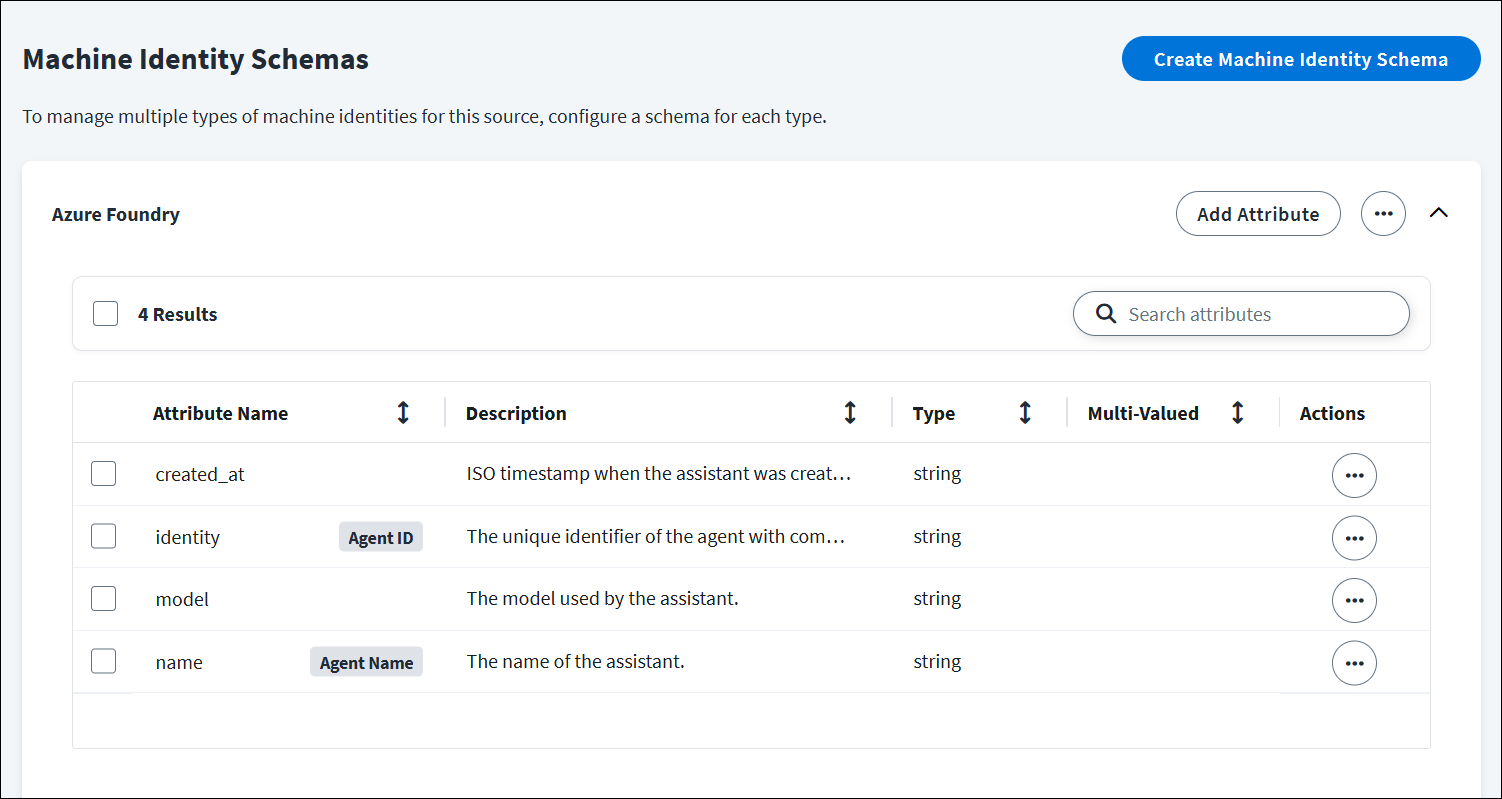Click the Add Attribute button

click(x=1257, y=214)
